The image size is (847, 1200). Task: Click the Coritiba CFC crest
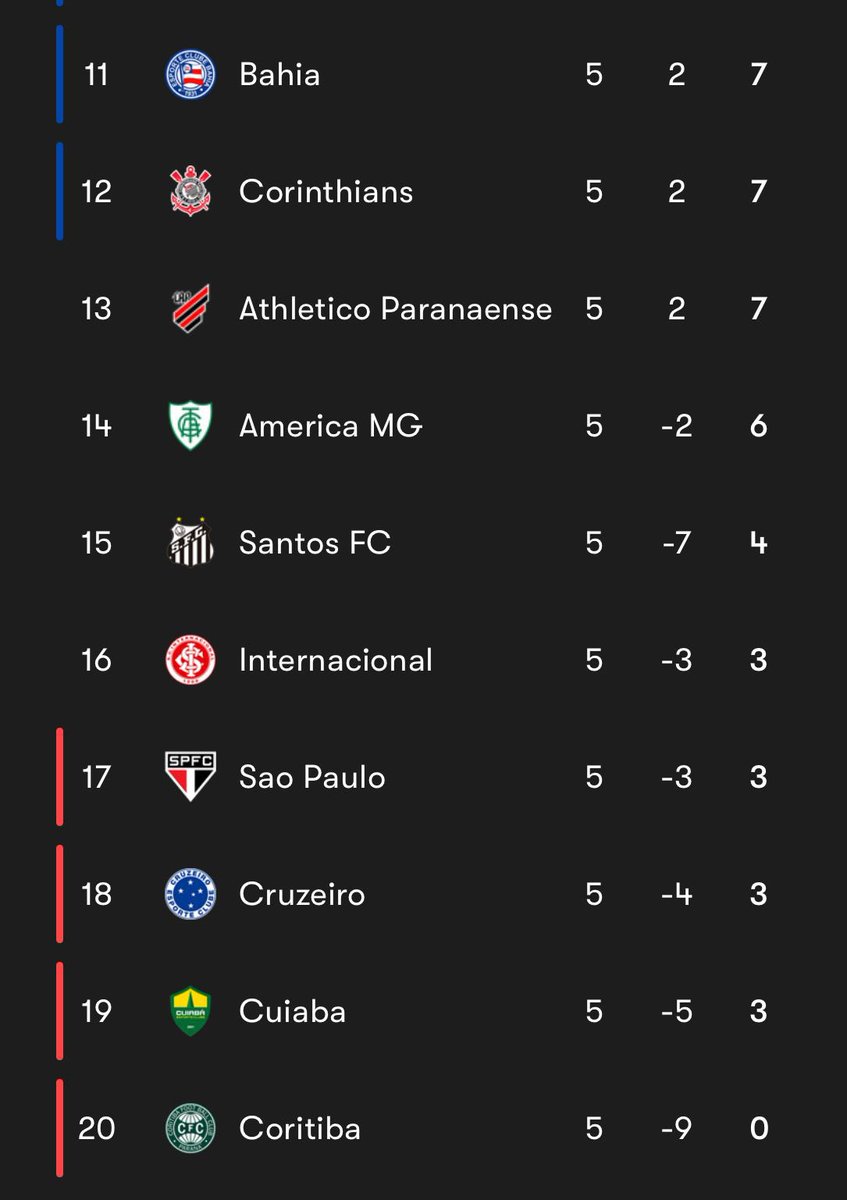pyautogui.click(x=190, y=1128)
